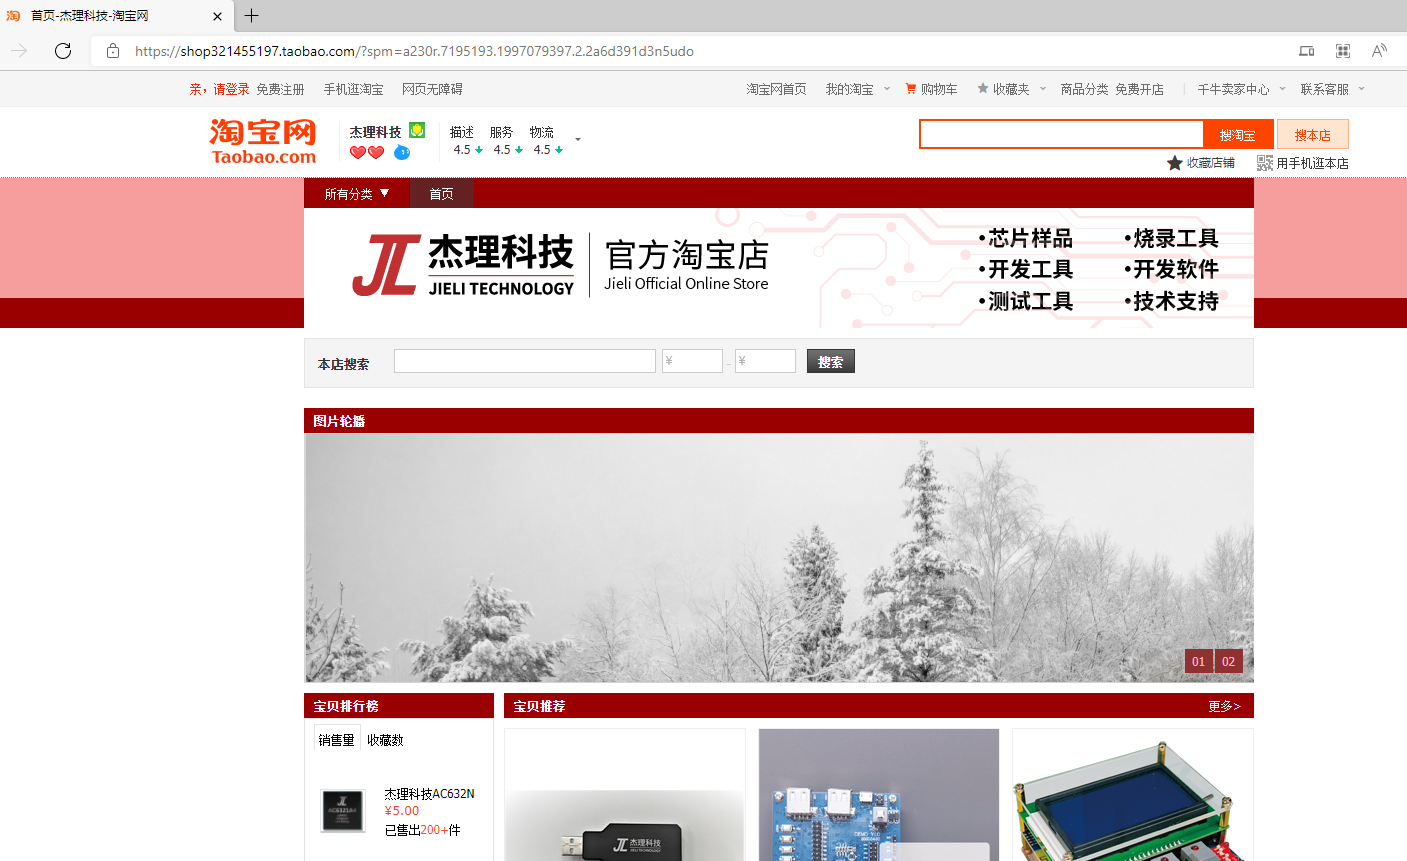Close the 首页-杰理科技-淘宝网 tab

coord(218,16)
